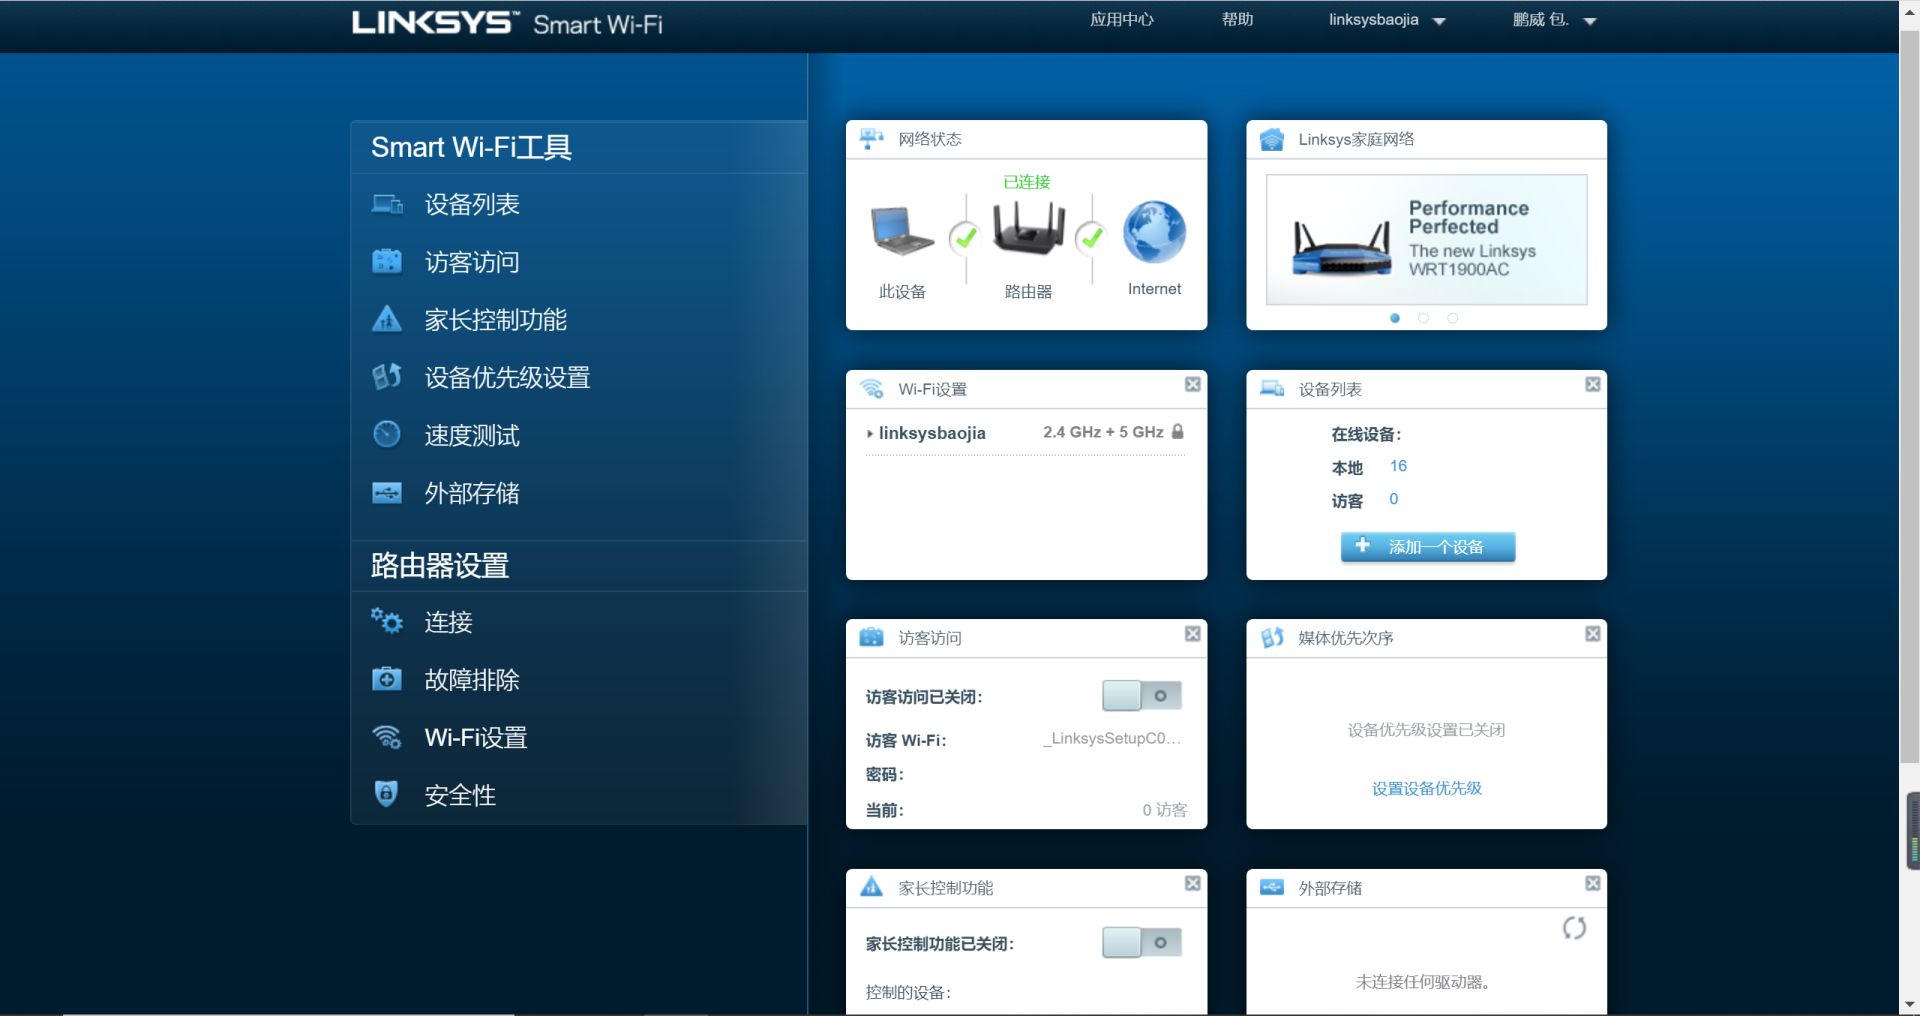Click the '0 访客' current guests value

pyautogui.click(x=1165, y=810)
